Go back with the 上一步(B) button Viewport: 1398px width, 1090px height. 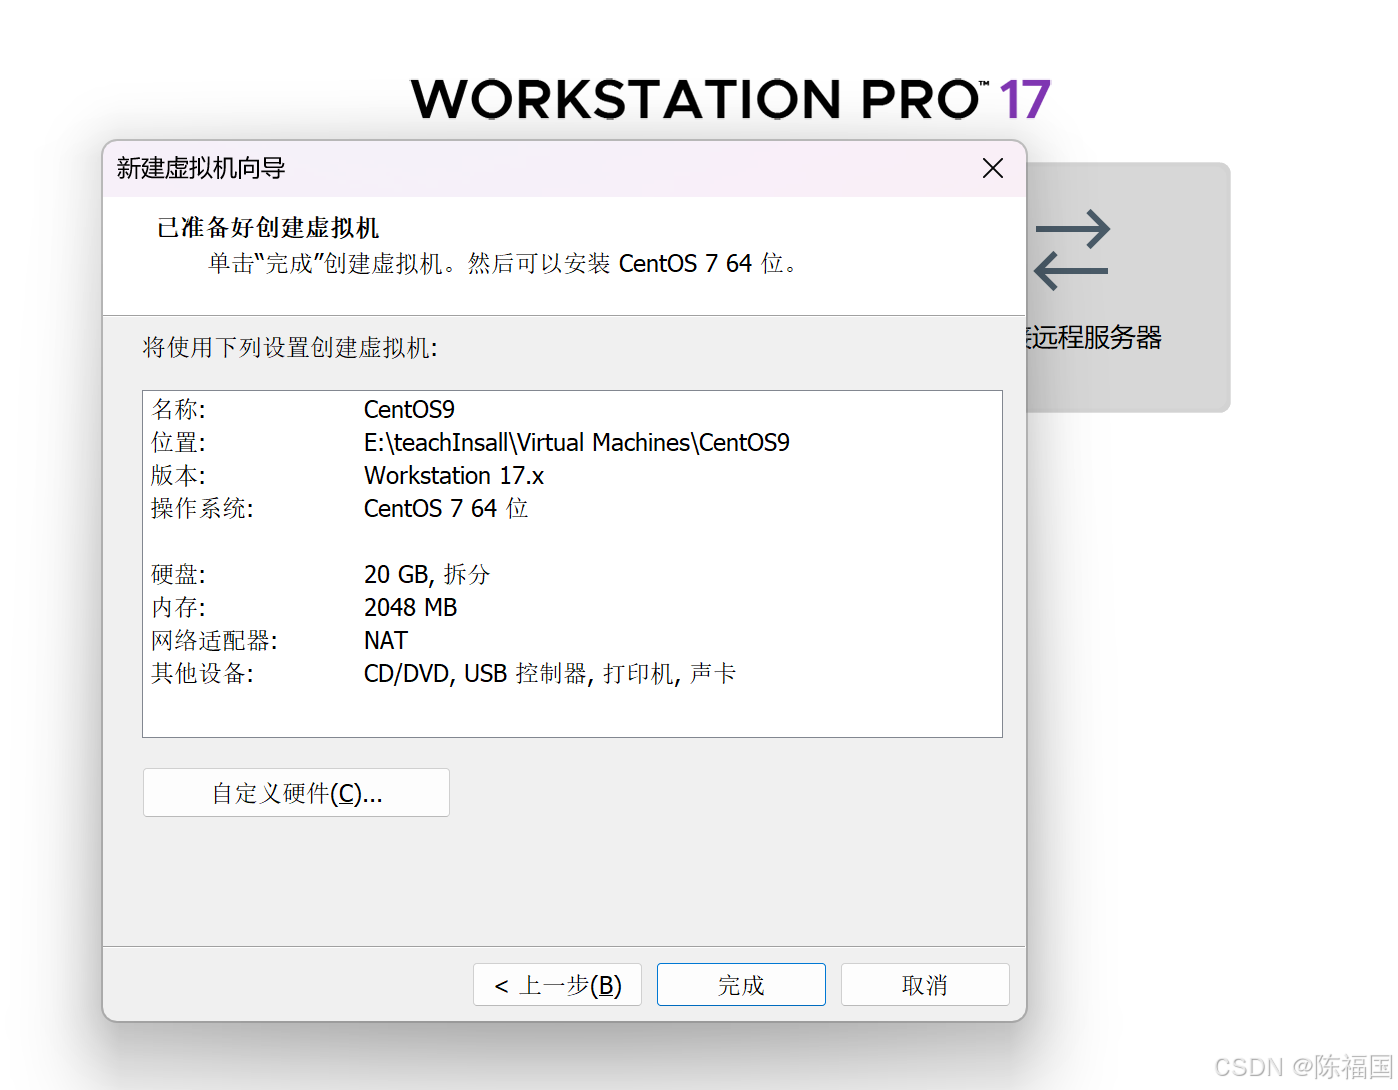[557, 985]
